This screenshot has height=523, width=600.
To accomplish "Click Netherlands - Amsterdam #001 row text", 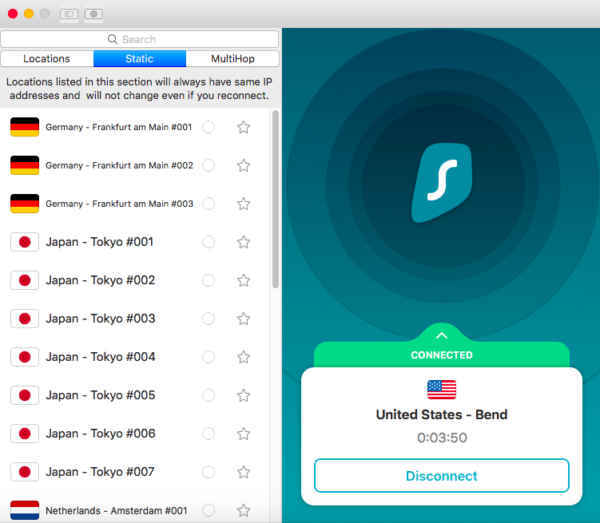I will pyautogui.click(x=116, y=510).
